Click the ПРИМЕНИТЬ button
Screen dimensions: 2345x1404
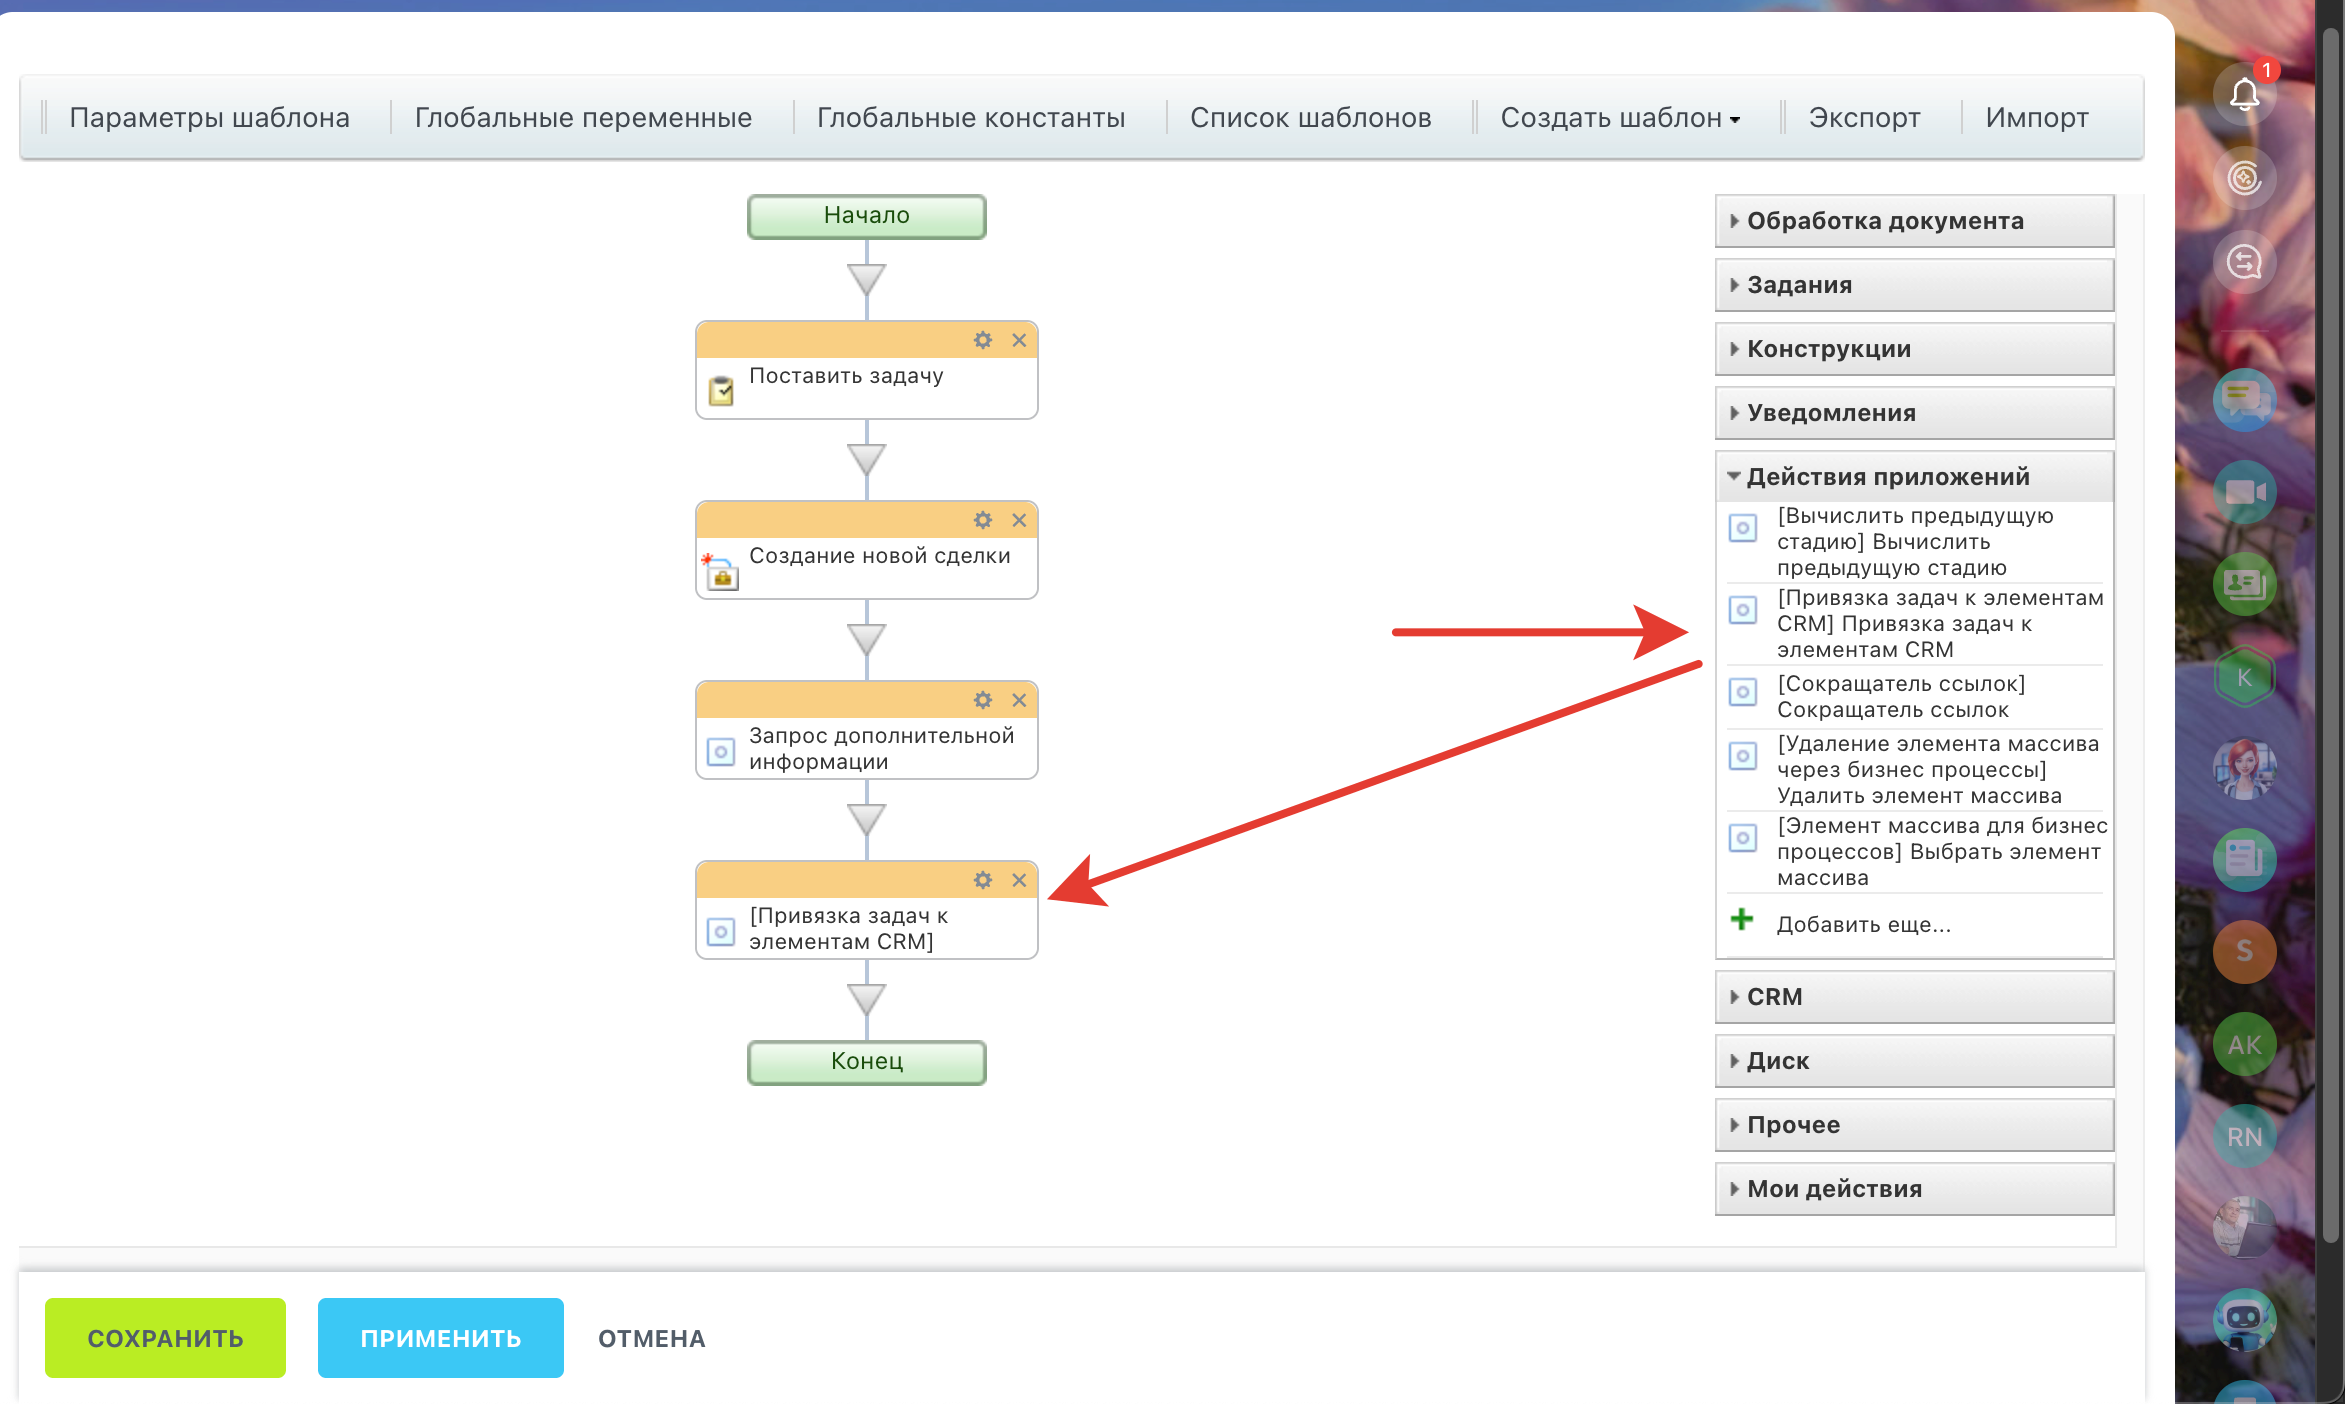(x=440, y=1338)
